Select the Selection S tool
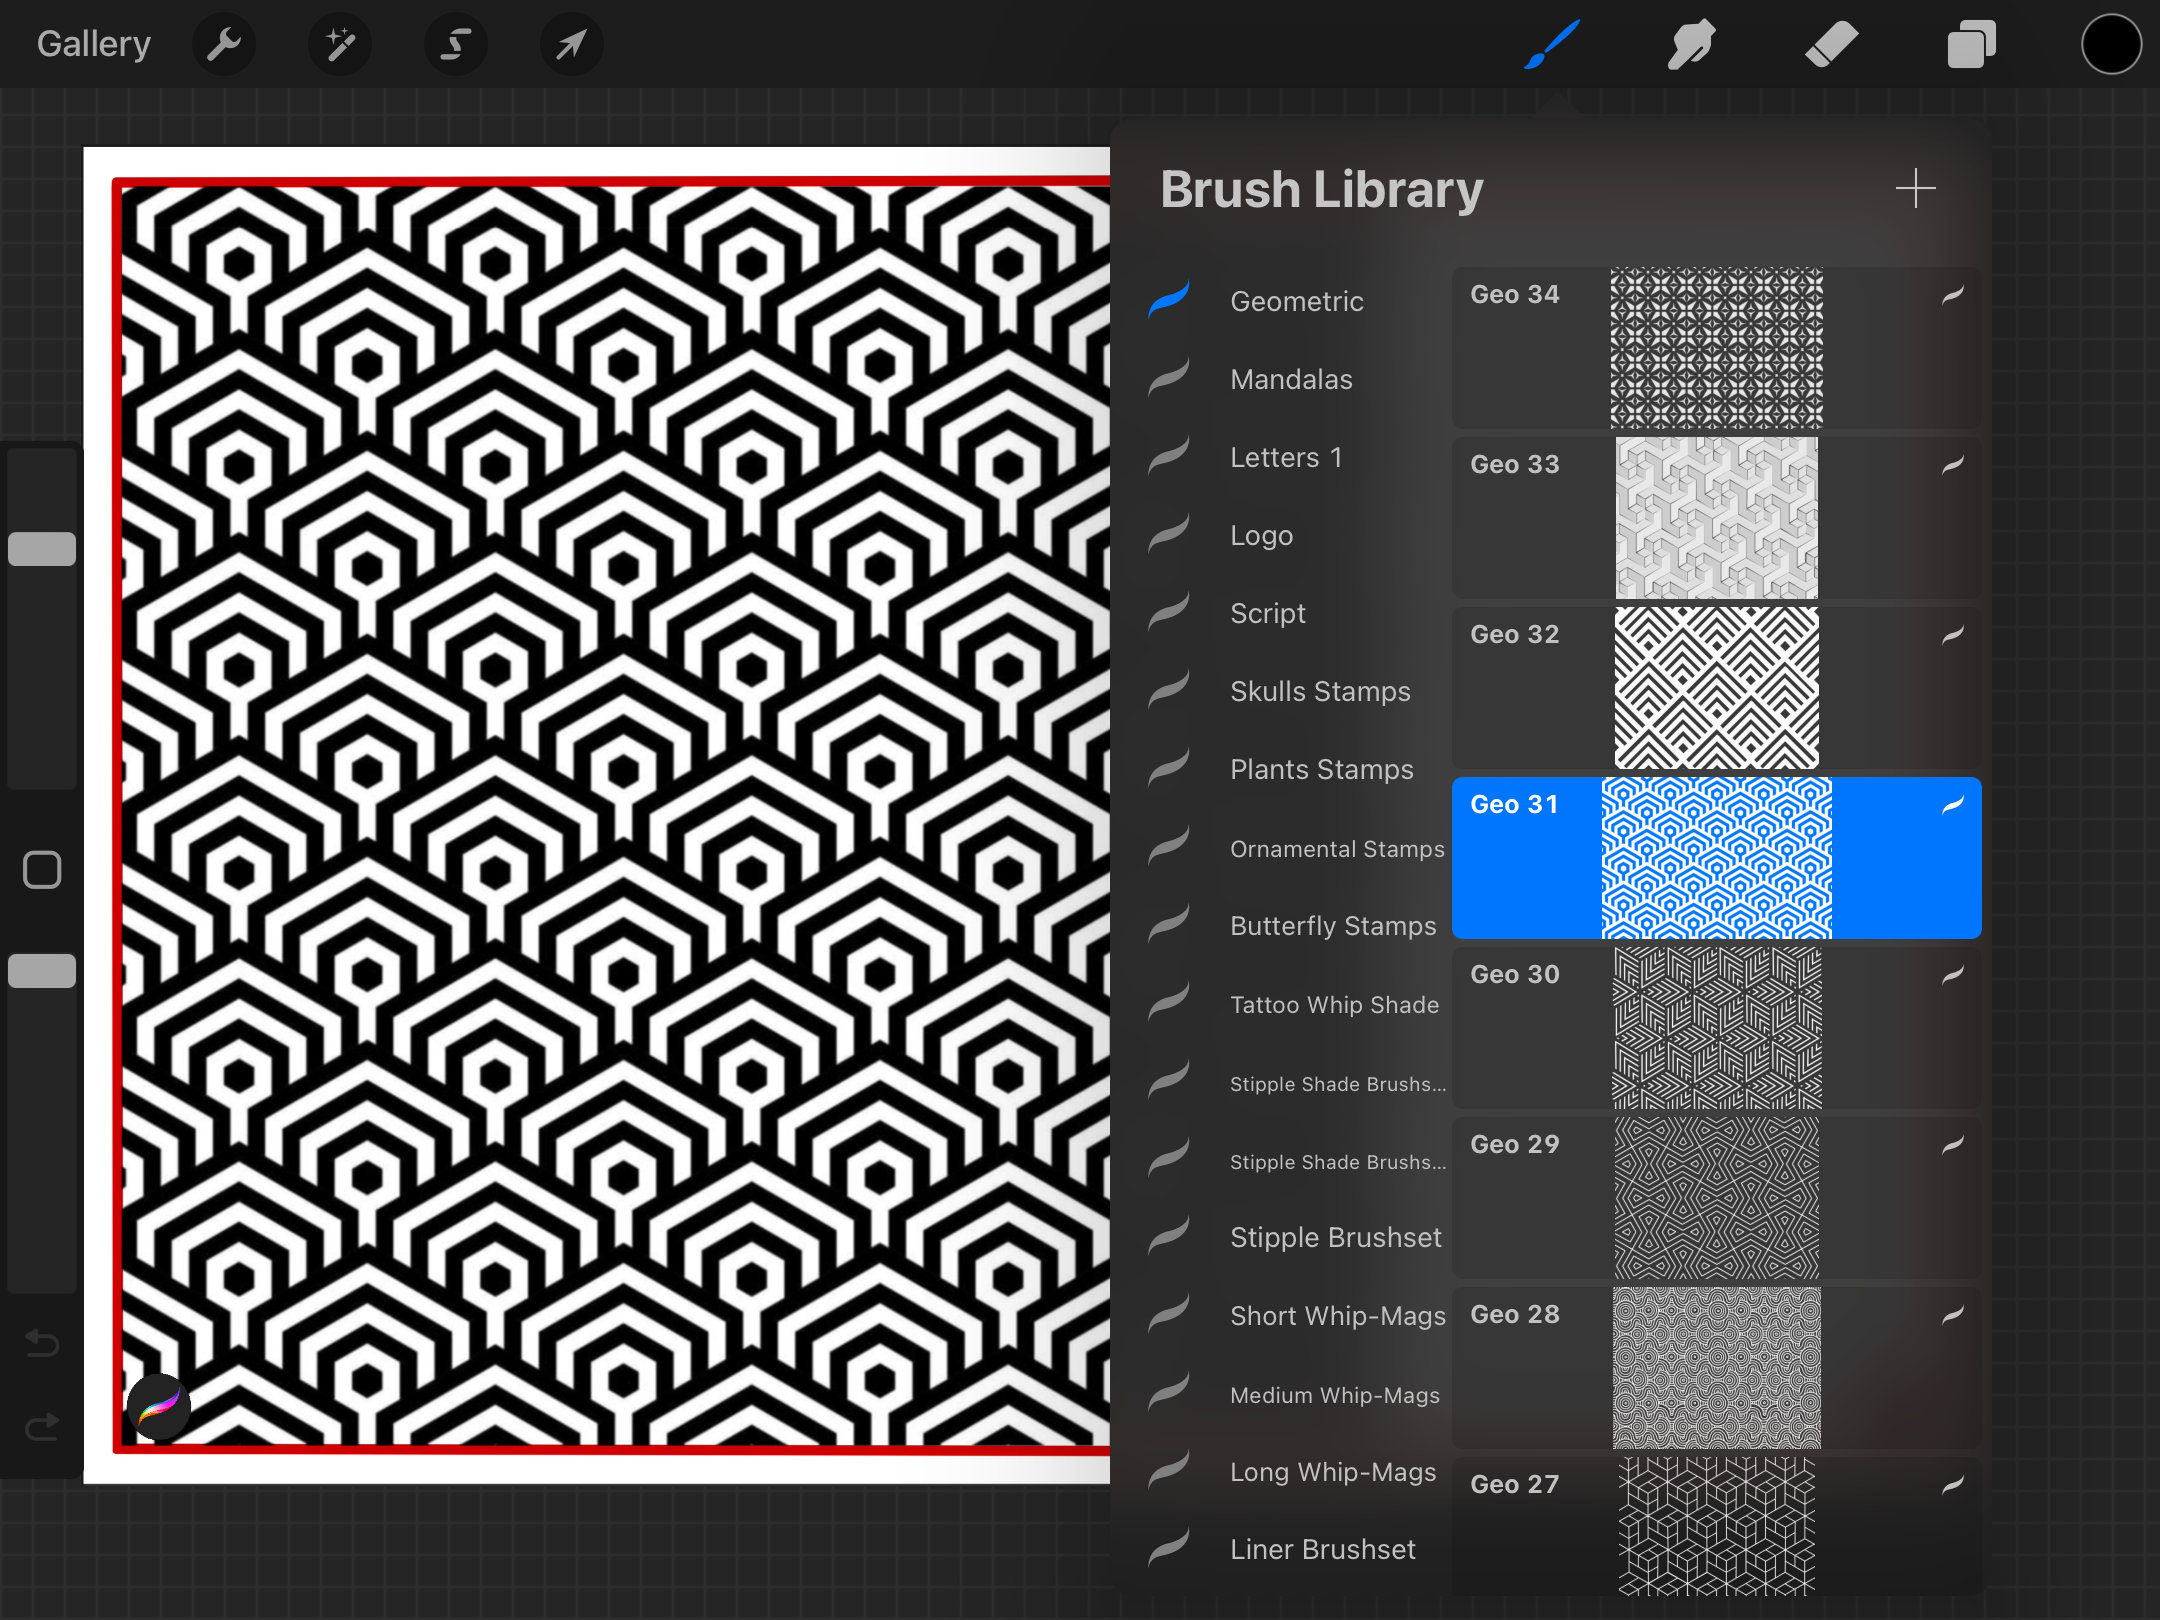The width and height of the screenshot is (2160, 1620). click(456, 44)
